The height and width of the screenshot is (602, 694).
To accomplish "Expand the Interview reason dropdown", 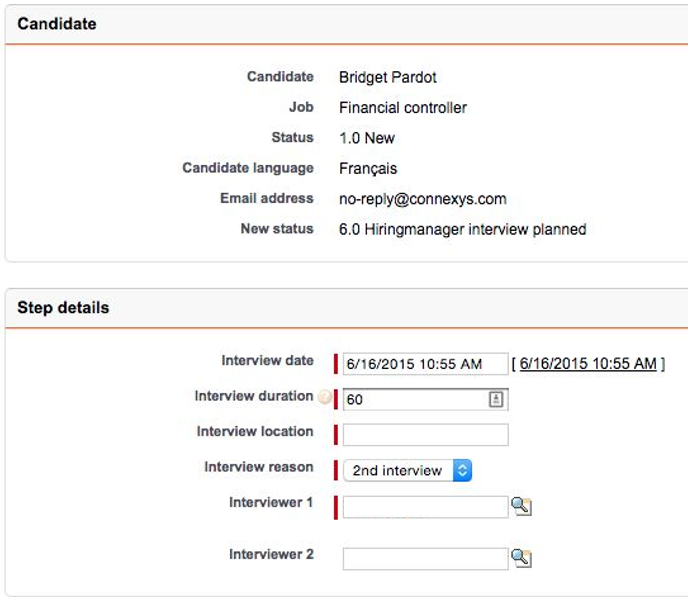I will tap(407, 471).
